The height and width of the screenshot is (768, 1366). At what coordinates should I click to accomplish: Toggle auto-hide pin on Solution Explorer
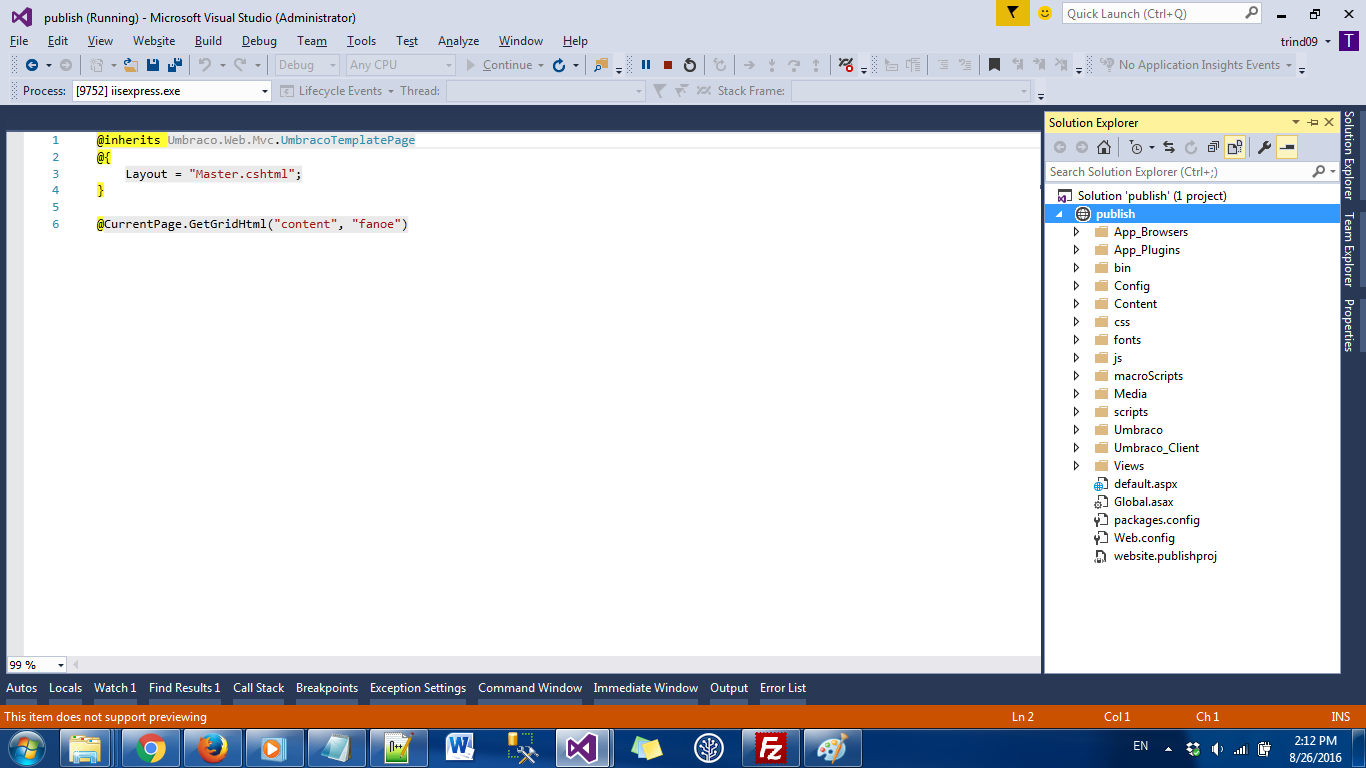click(x=1313, y=122)
